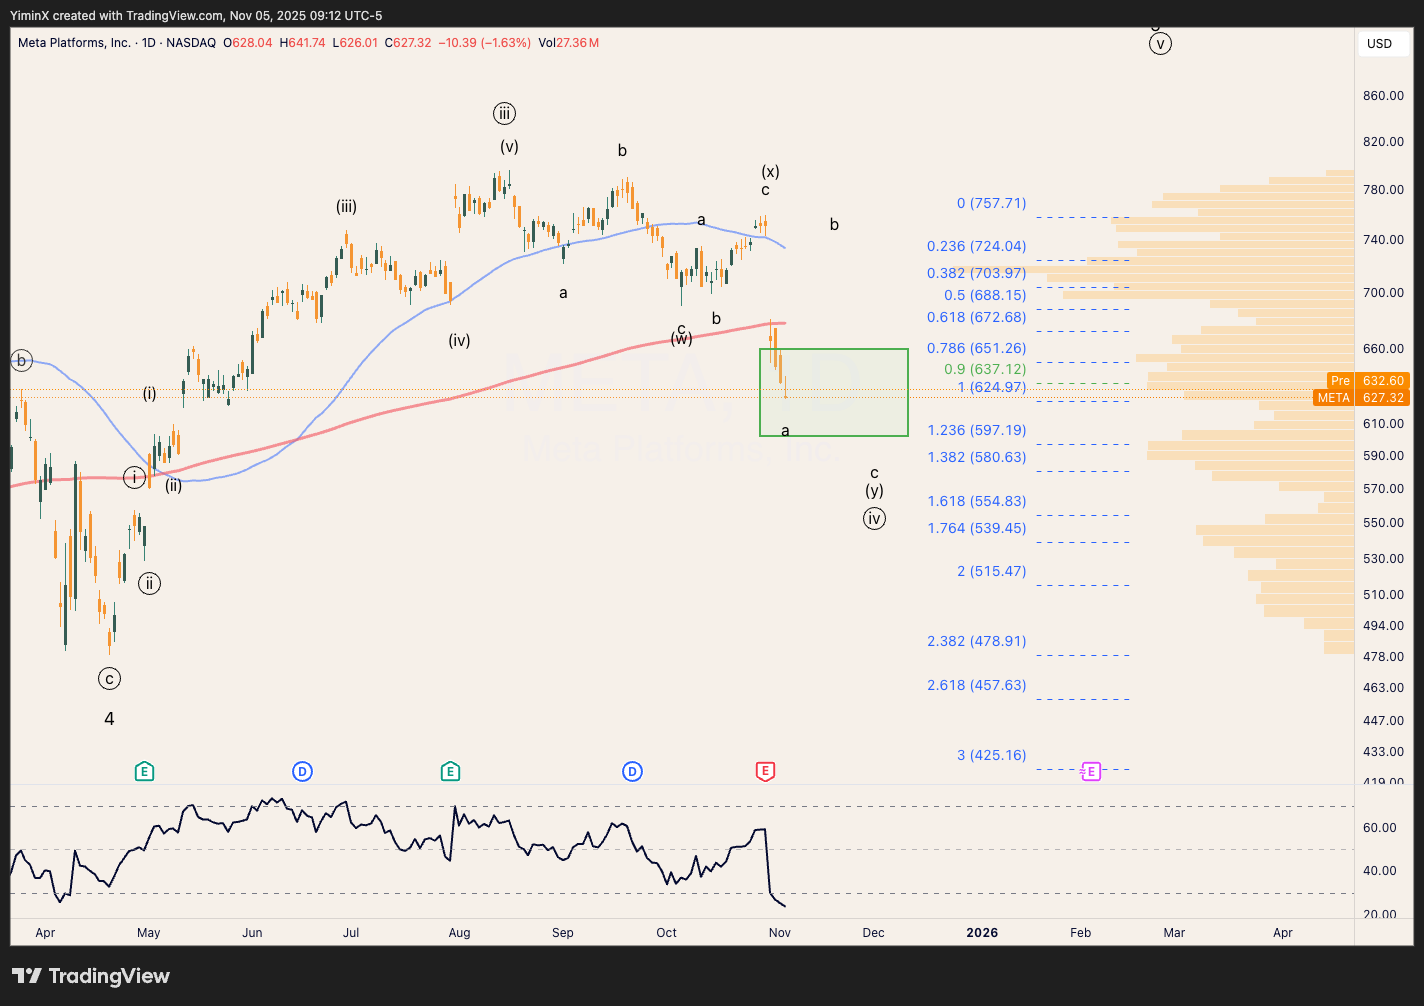Open the dividend D marker nearest Oct

pyautogui.click(x=632, y=771)
